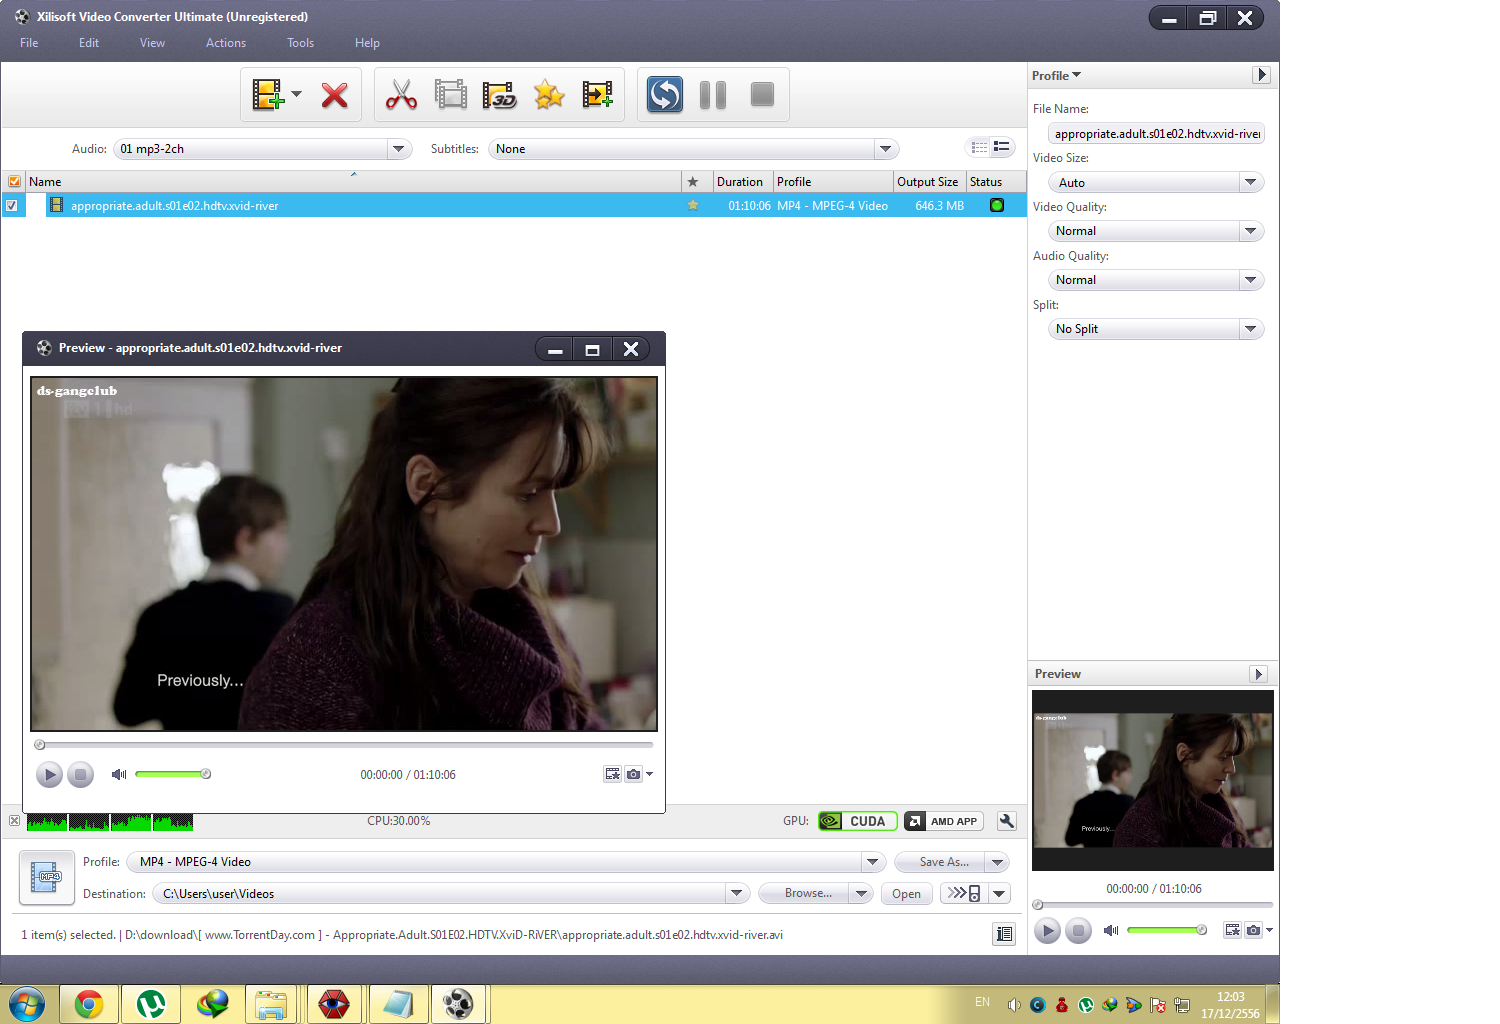Open the File menu

click(x=29, y=43)
